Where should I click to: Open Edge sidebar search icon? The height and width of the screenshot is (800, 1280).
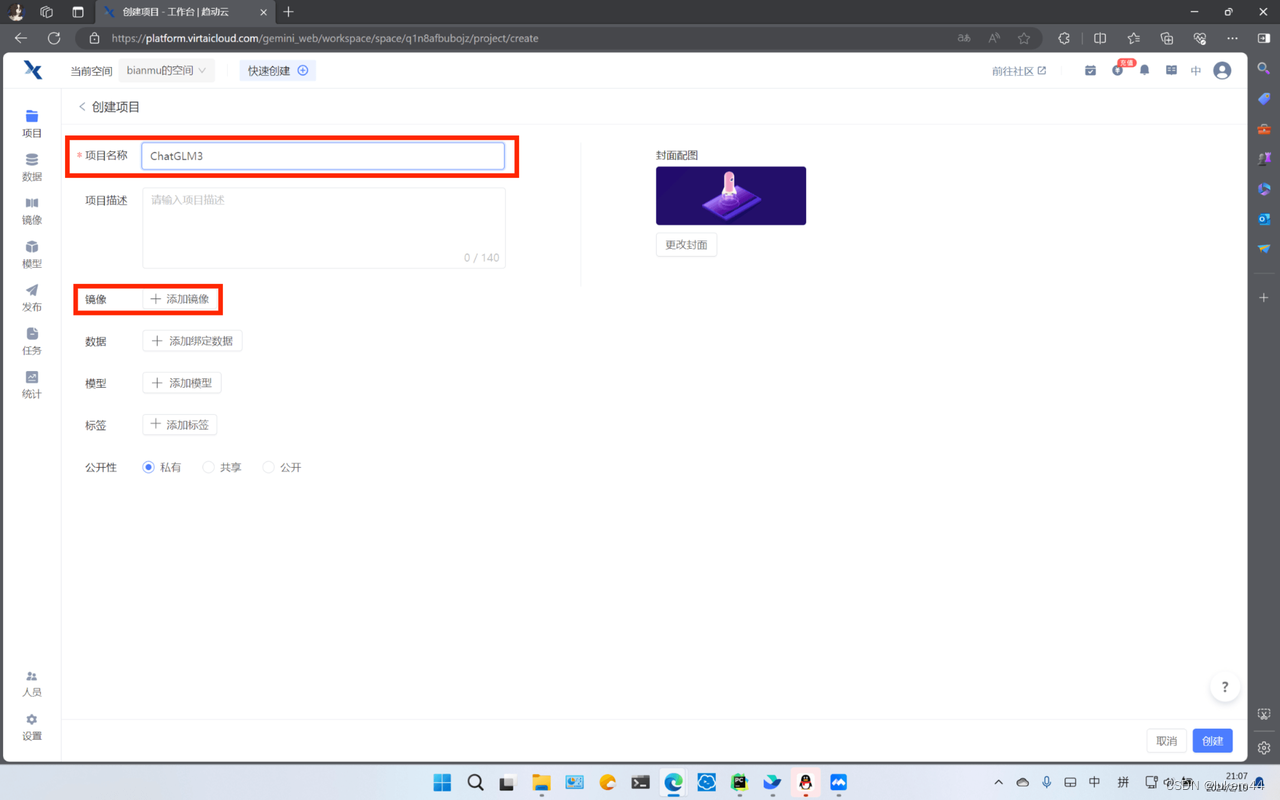point(1264,69)
